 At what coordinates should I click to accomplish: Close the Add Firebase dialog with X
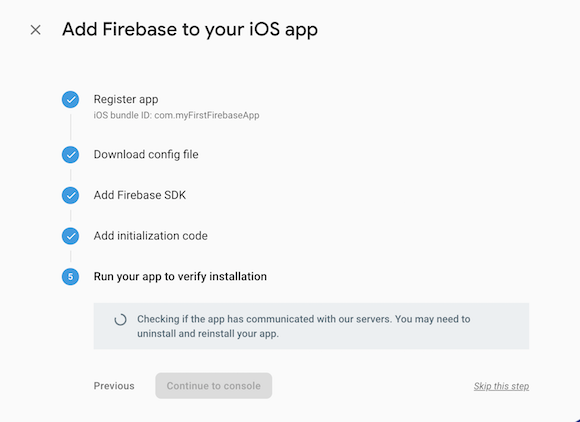[x=36, y=30]
